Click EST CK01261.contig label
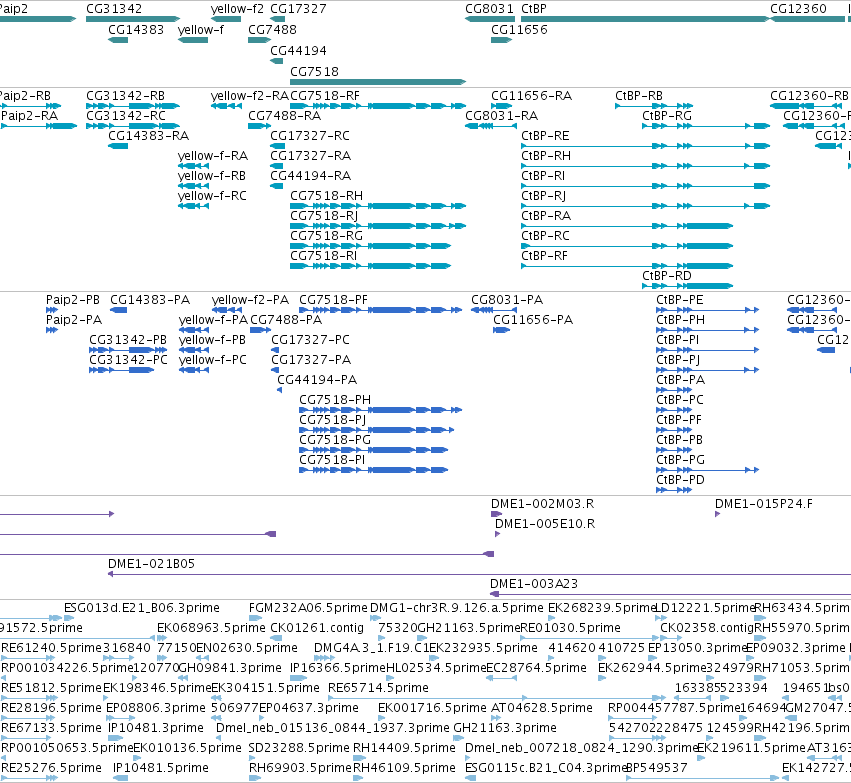 [317, 628]
